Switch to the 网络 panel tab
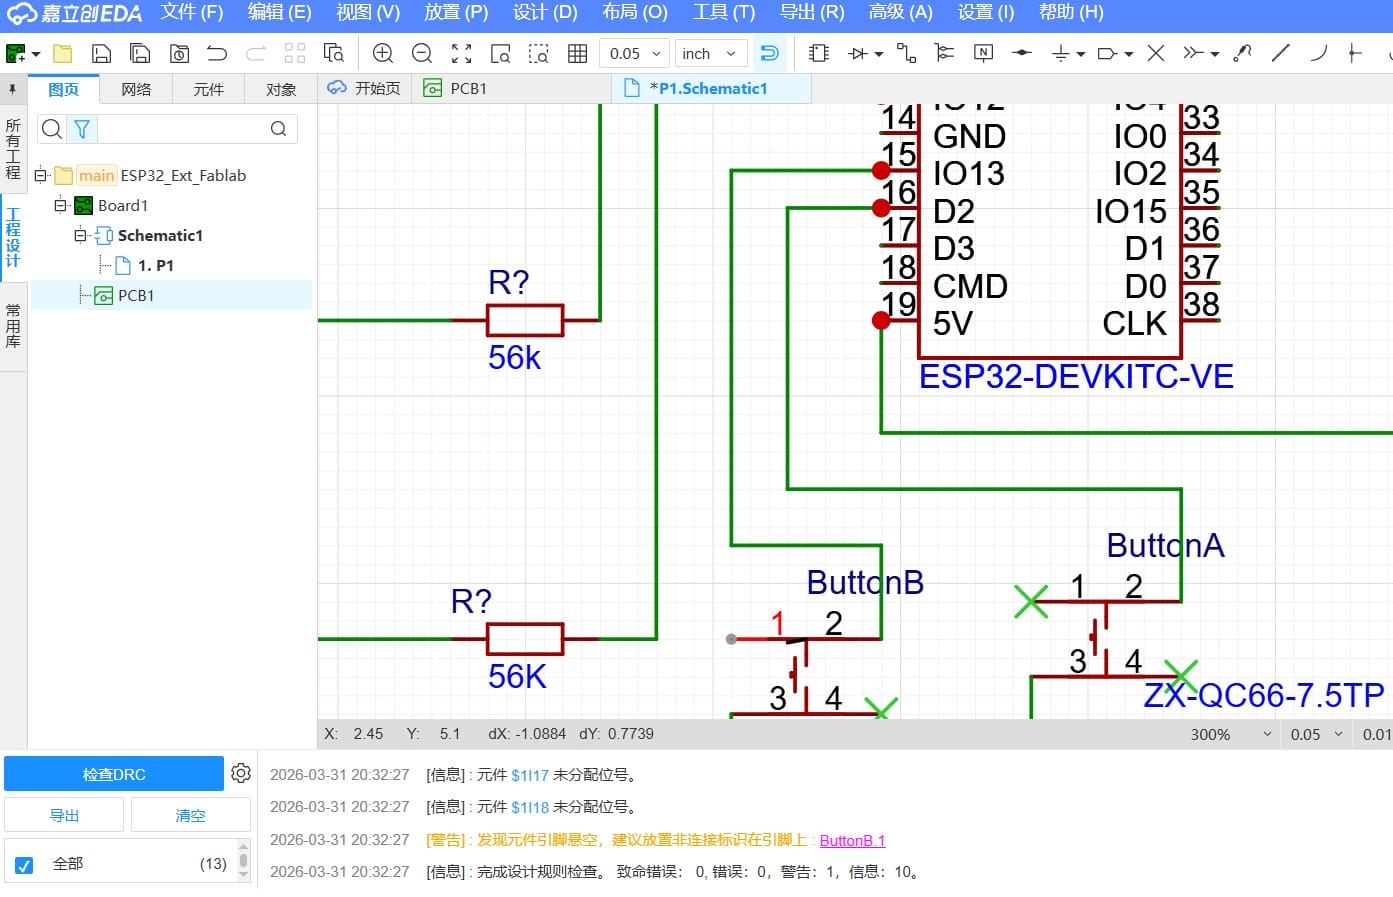Image resolution: width=1393 pixels, height=897 pixels. pos(136,89)
